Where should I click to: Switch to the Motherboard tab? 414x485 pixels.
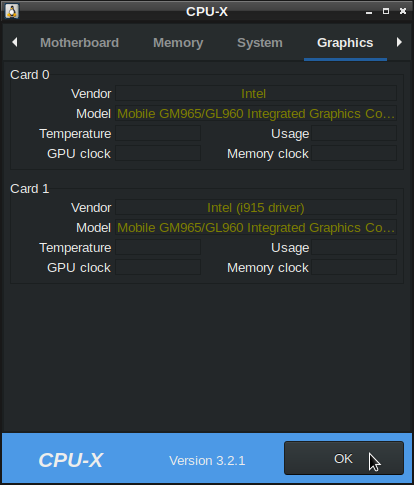click(x=80, y=43)
